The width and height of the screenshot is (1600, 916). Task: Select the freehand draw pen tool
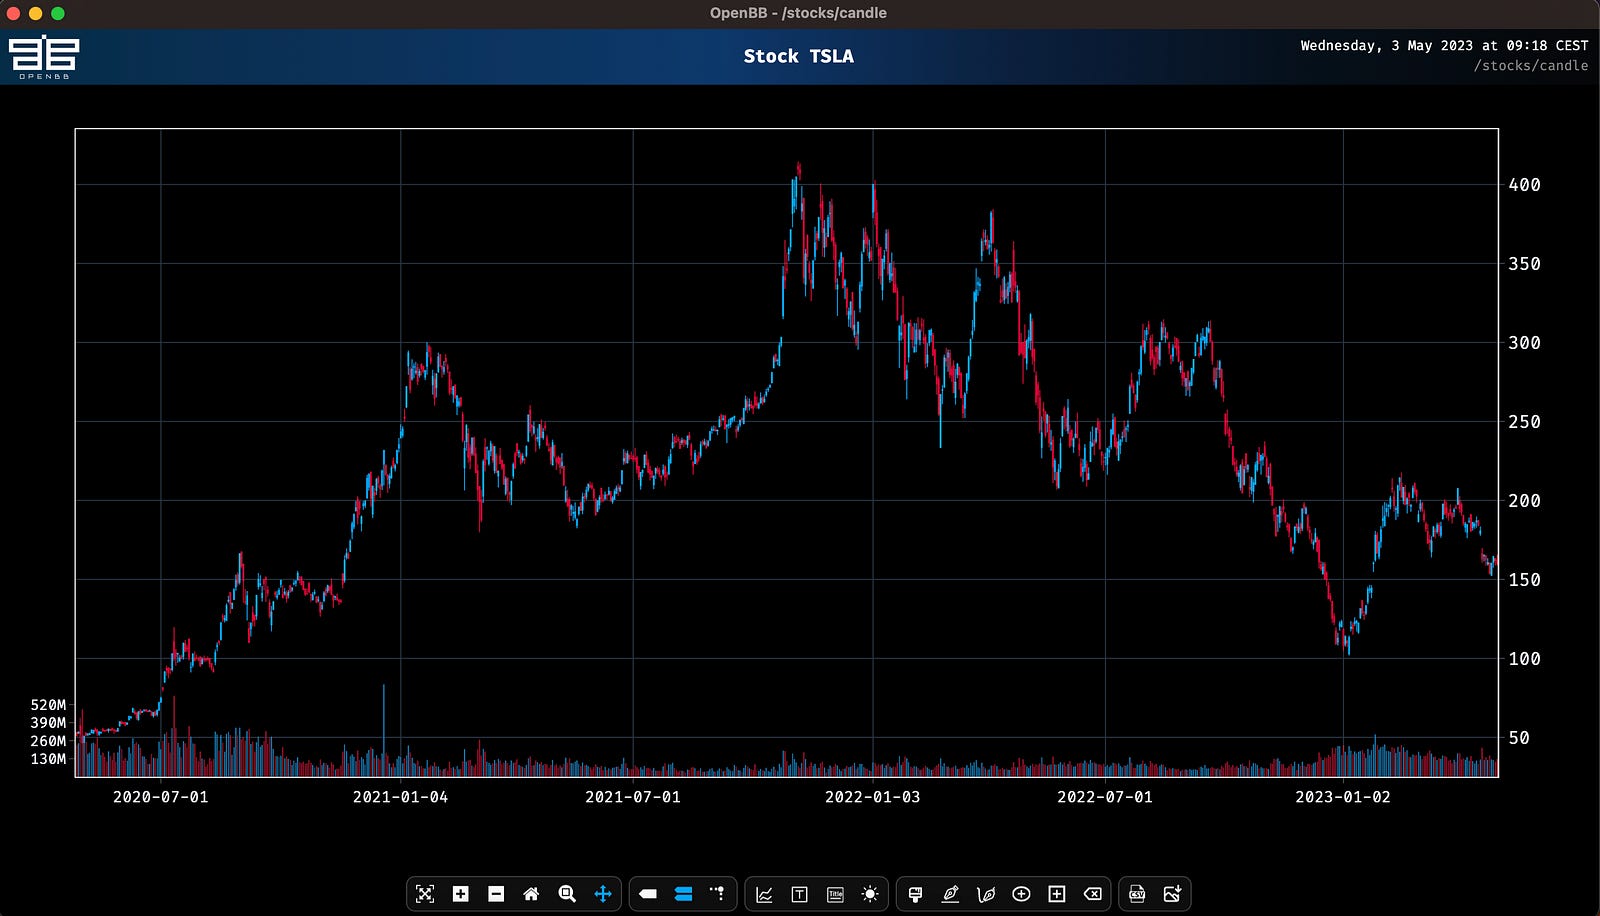pyautogui.click(x=986, y=894)
